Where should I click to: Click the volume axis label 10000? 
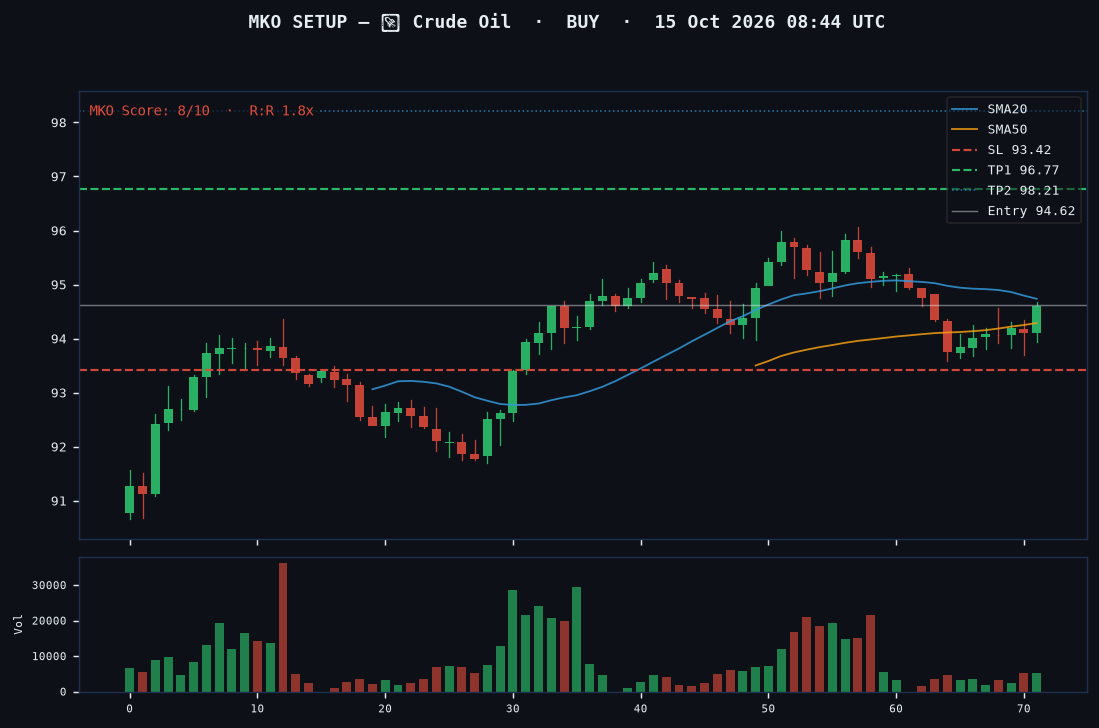pyautogui.click(x=49, y=657)
